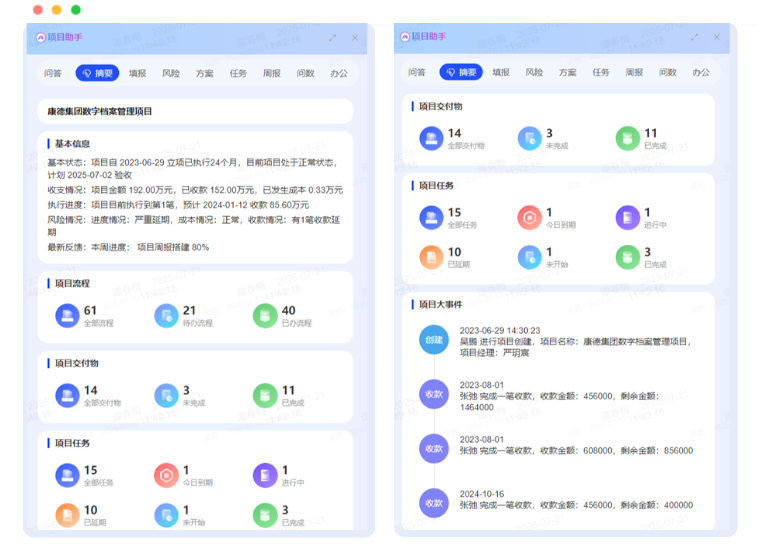Click 收款 marker with amount 608000
The width and height of the screenshot is (758, 545).
[434, 449]
